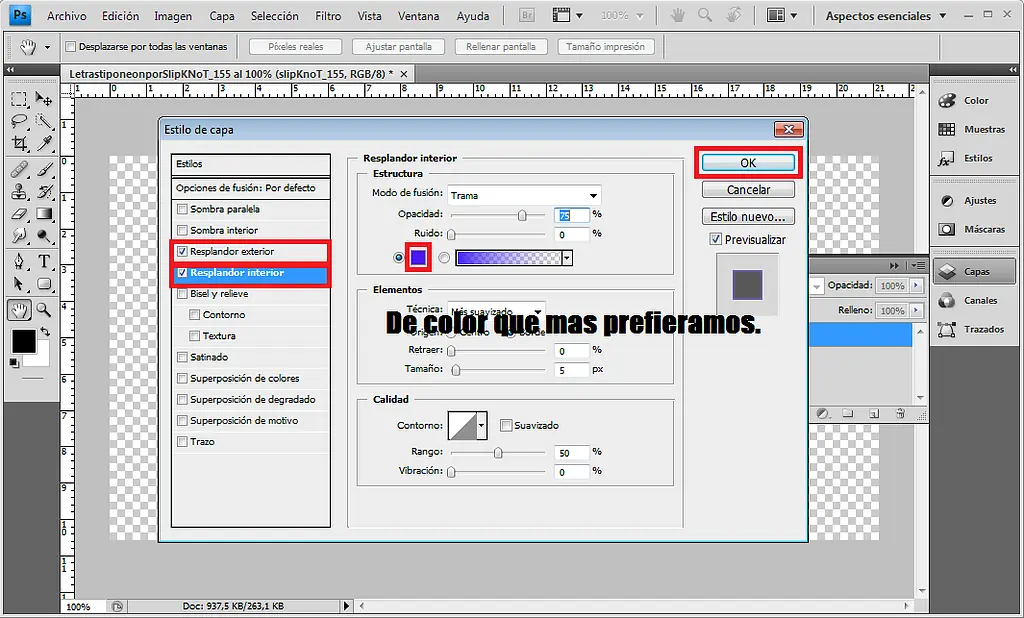Select the Rectangular Marquee tool
The height and width of the screenshot is (618, 1024).
(19, 99)
